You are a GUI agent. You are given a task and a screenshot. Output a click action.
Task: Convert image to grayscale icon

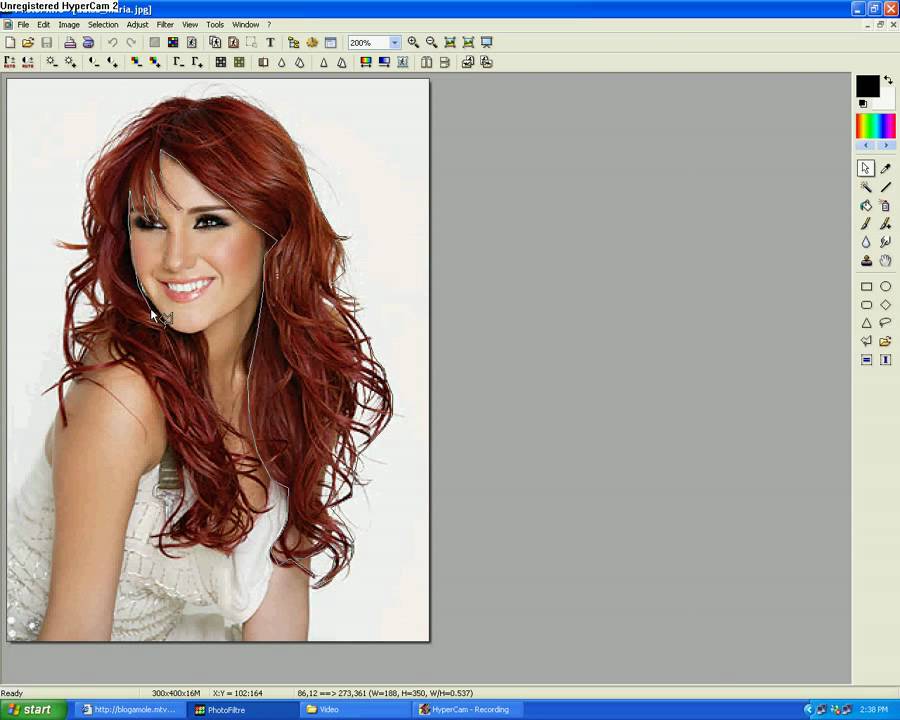(x=220, y=62)
